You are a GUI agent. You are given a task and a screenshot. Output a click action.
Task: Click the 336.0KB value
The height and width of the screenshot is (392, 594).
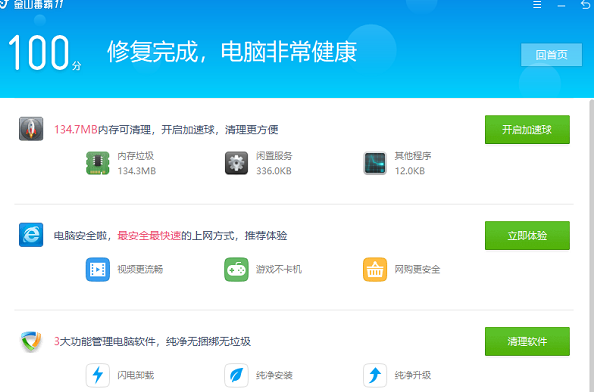point(274,171)
